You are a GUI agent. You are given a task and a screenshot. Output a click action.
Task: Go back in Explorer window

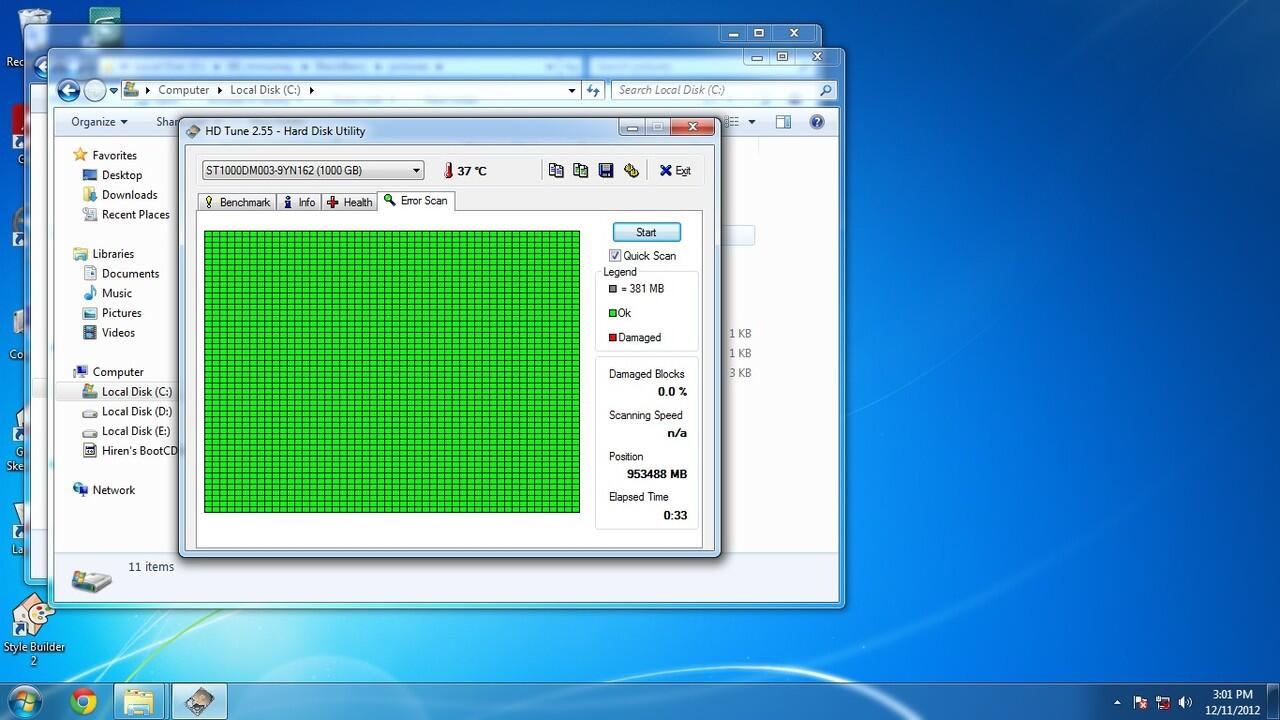[68, 91]
